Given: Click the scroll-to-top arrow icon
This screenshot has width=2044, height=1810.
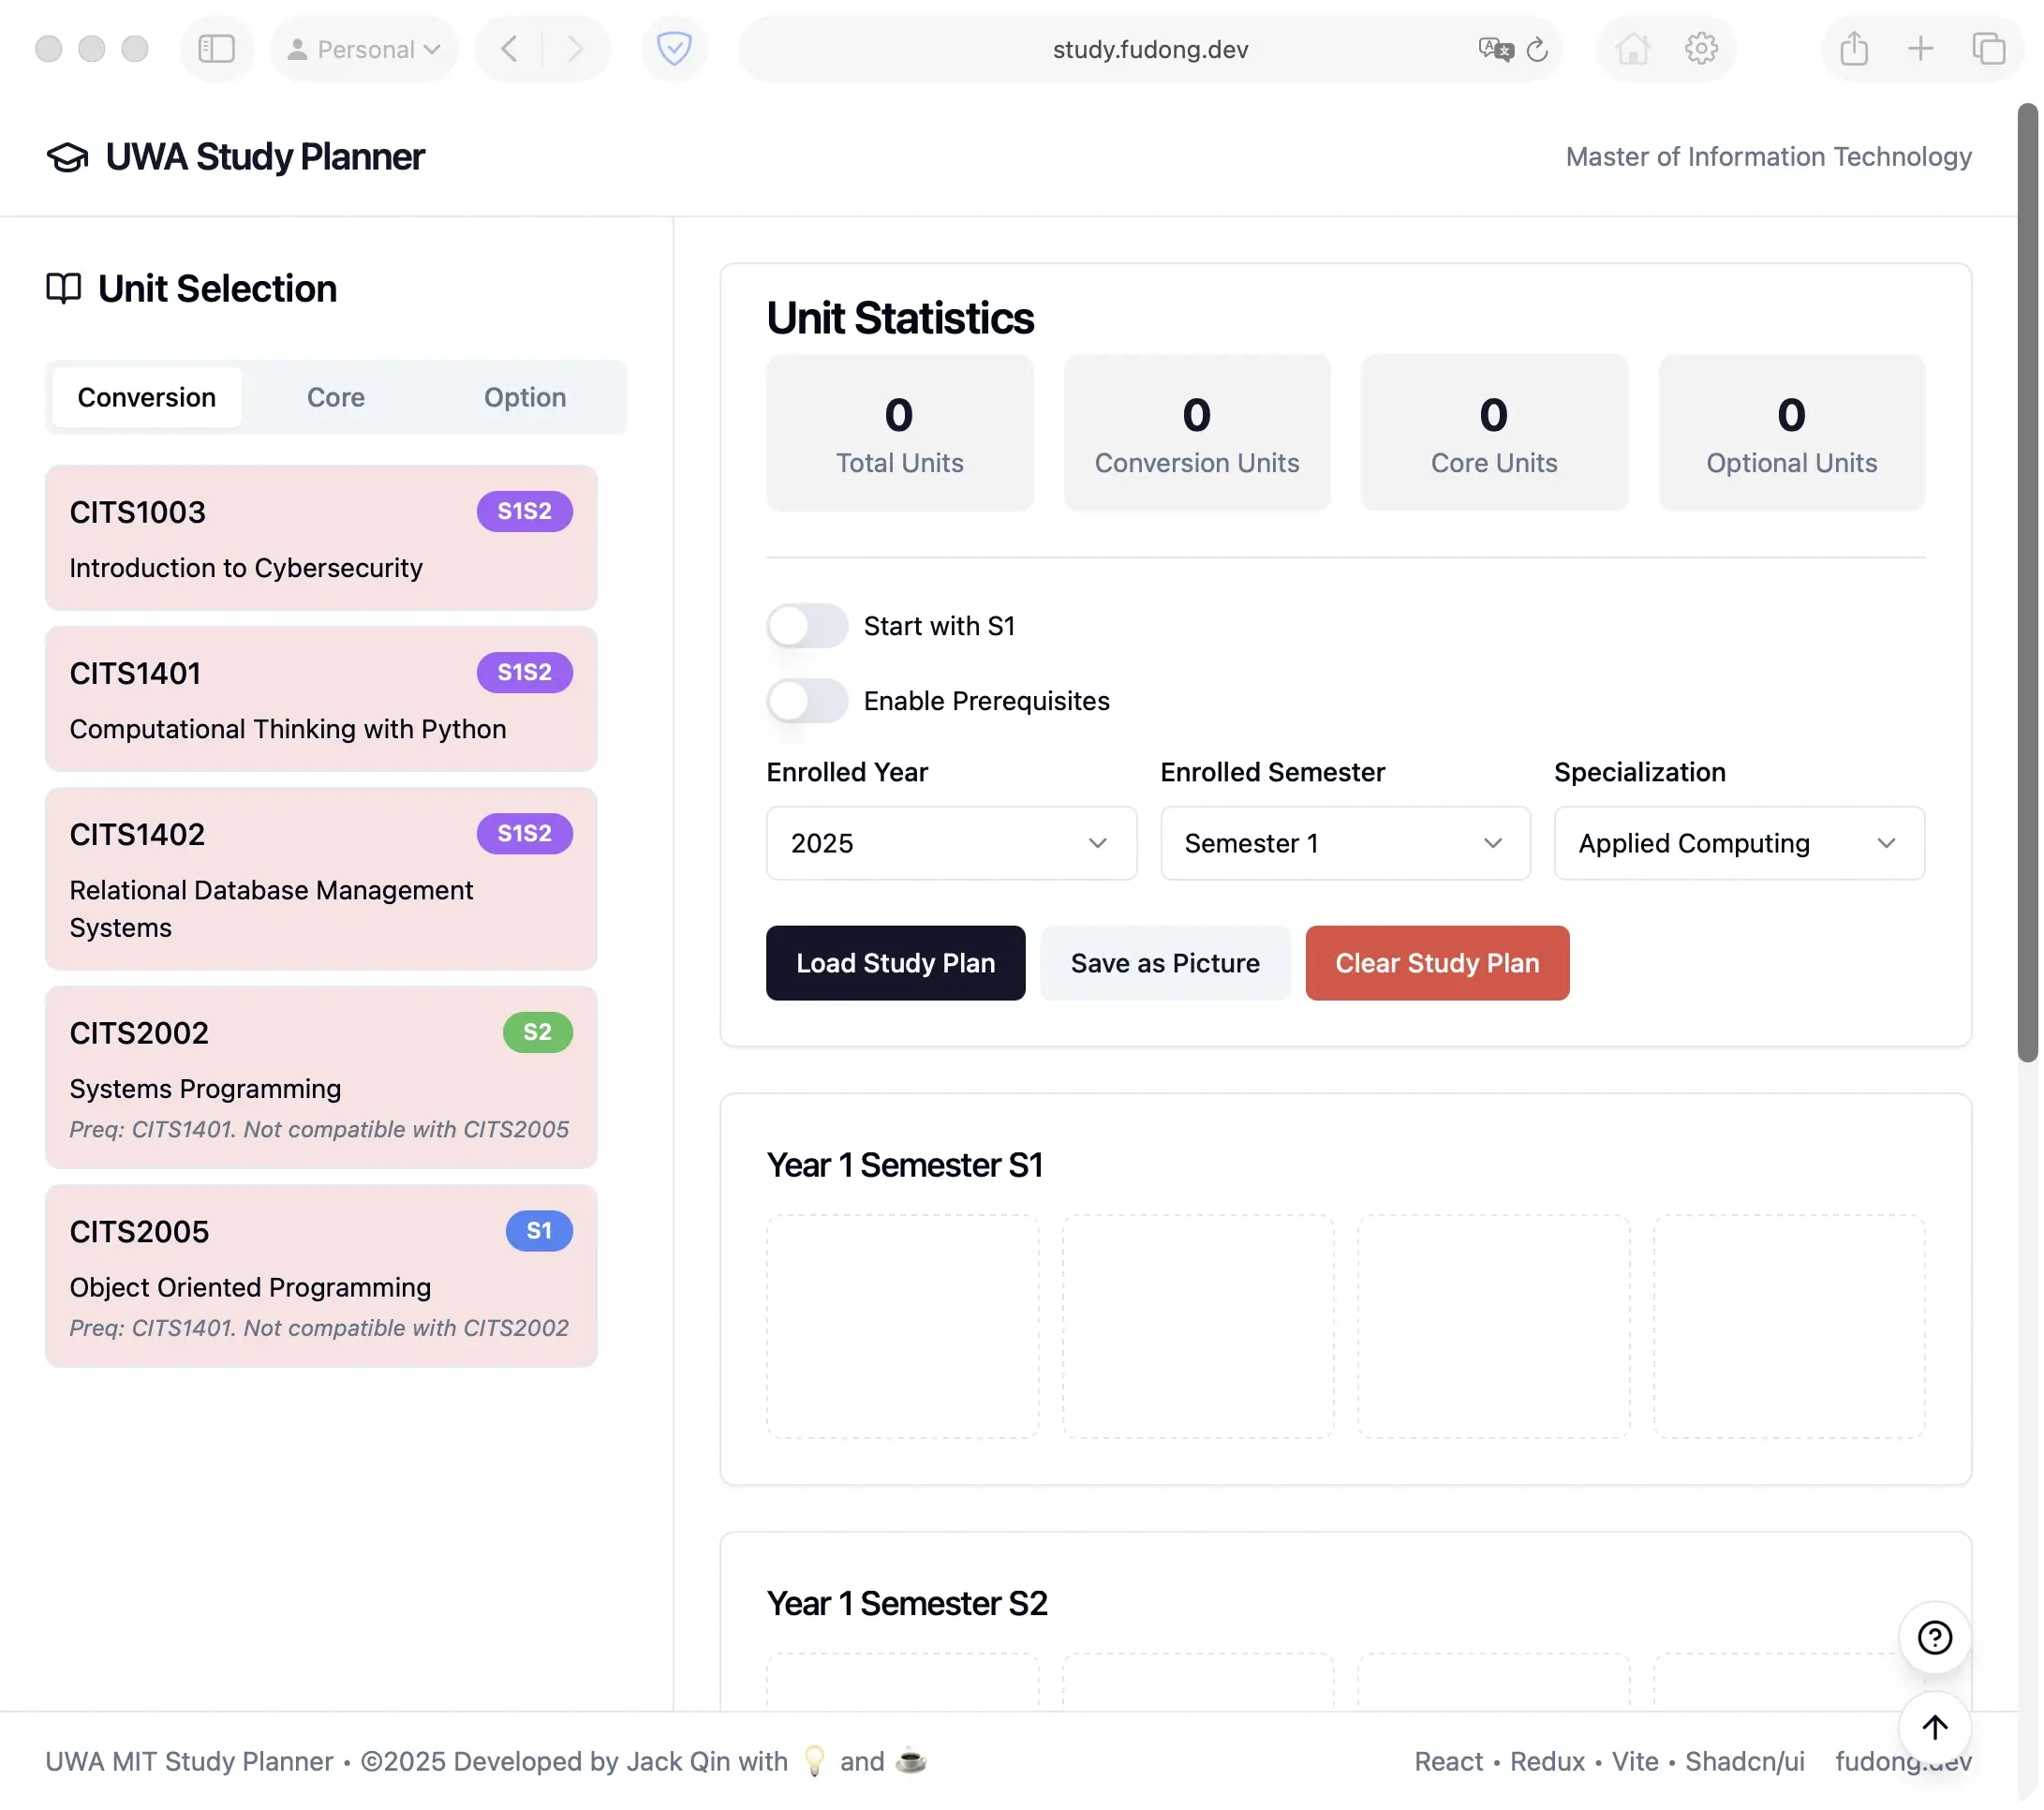Looking at the screenshot, I should tap(1934, 1727).
